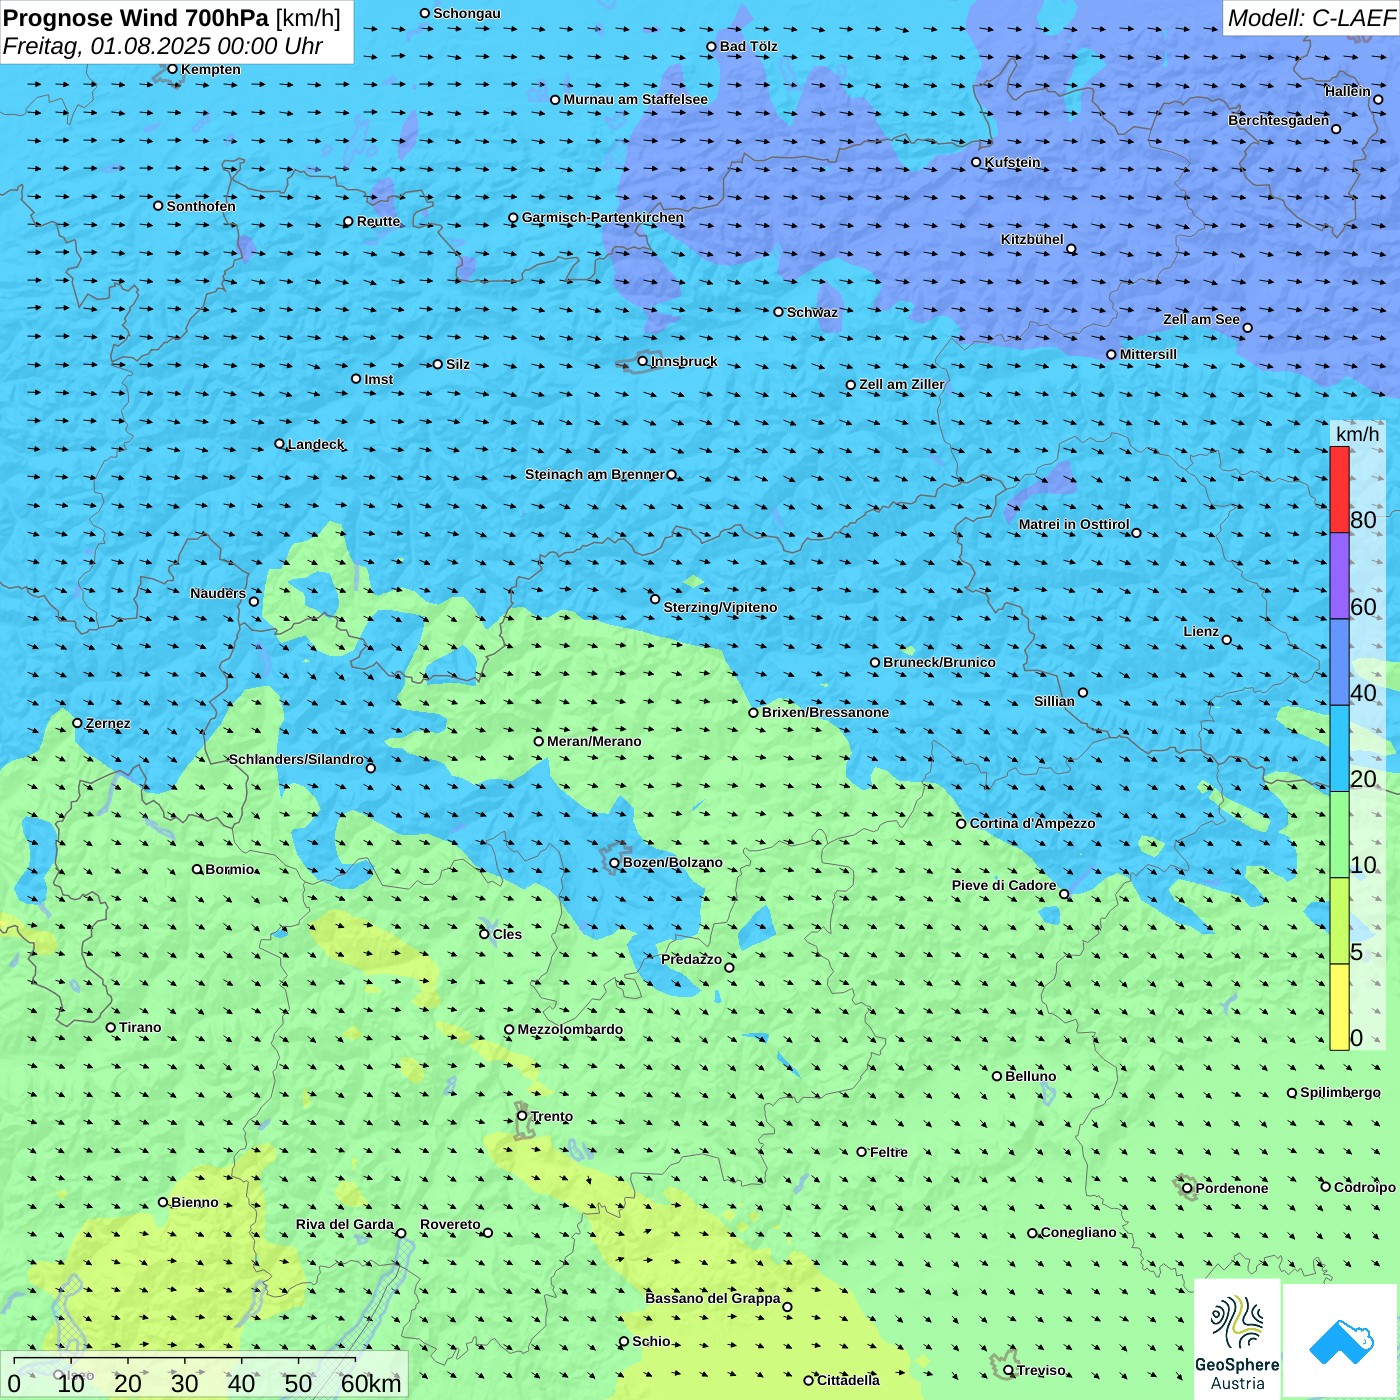The width and height of the screenshot is (1400, 1400).
Task: Click the 'Feltre' label
Action: click(888, 1152)
